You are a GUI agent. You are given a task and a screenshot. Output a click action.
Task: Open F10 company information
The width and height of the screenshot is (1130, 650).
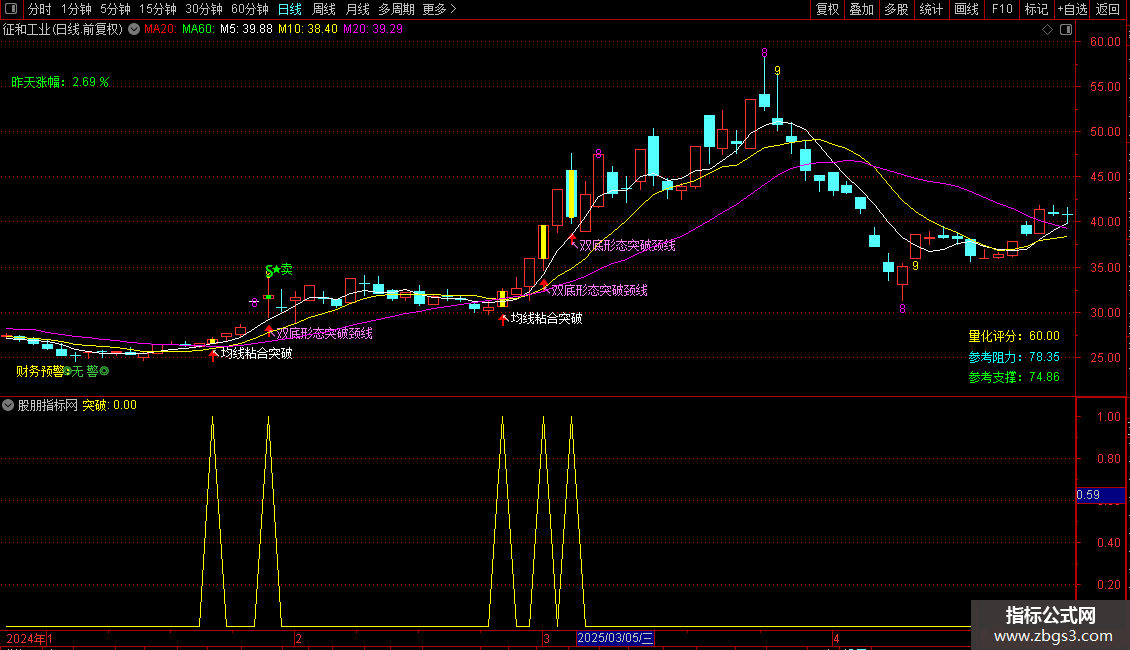(1002, 9)
